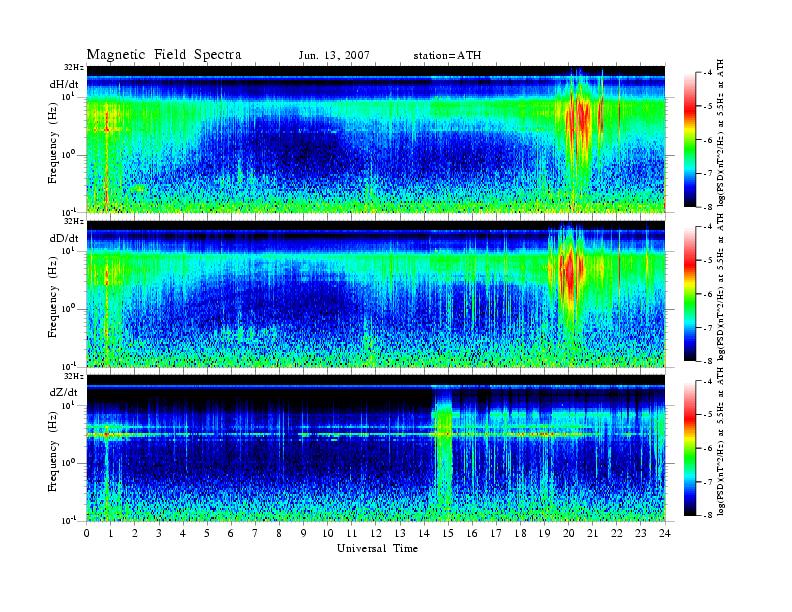The image size is (792, 612).
Task: Click the -6 tick of the dH/dt color scale
Action: (x=708, y=140)
